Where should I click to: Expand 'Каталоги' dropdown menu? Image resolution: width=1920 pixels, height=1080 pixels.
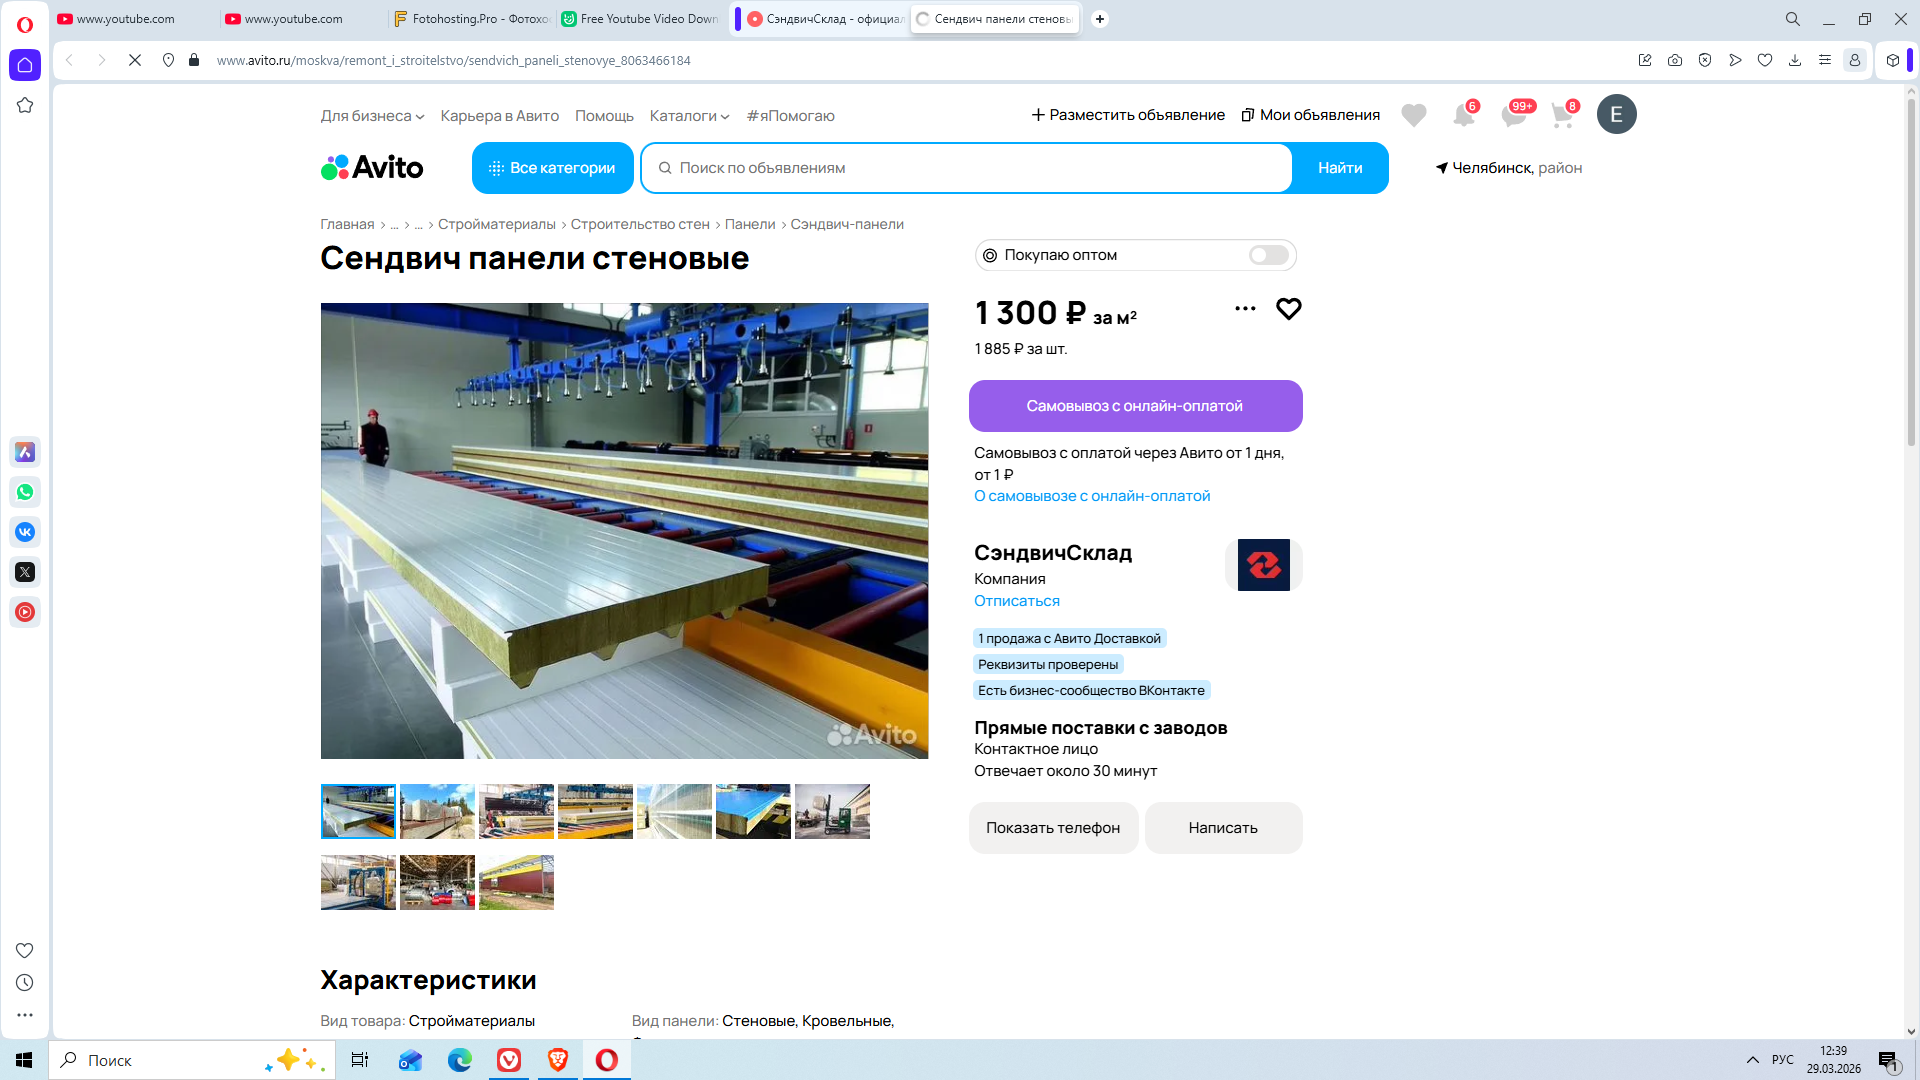pos(689,116)
